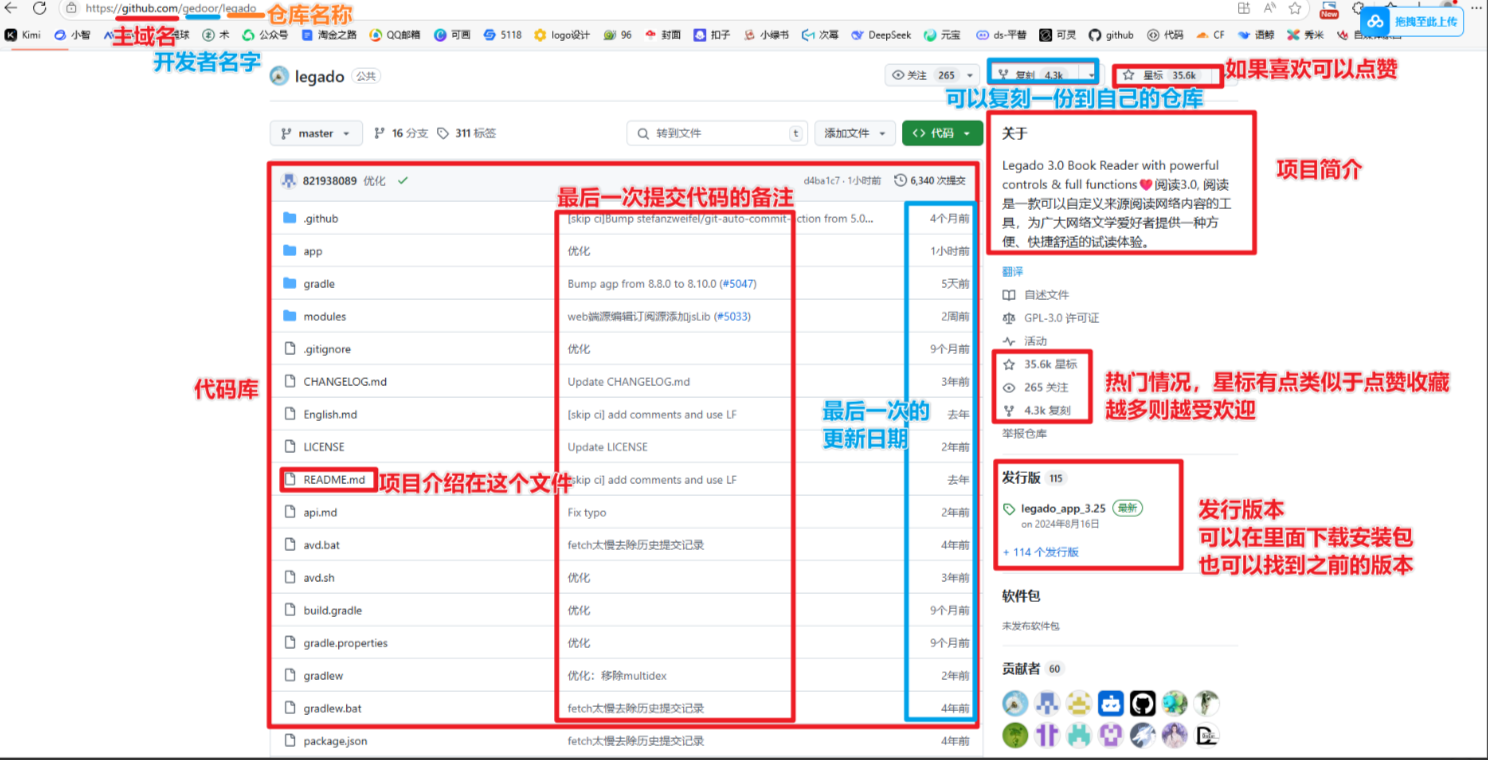
Task: Open the 添加文件 dropdown
Action: coord(855,132)
